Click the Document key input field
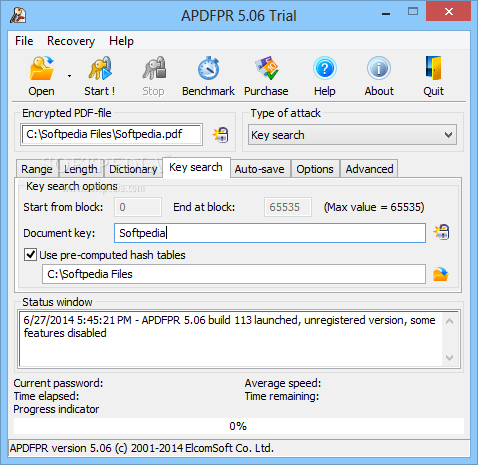The image size is (478, 465). pyautogui.click(x=270, y=233)
